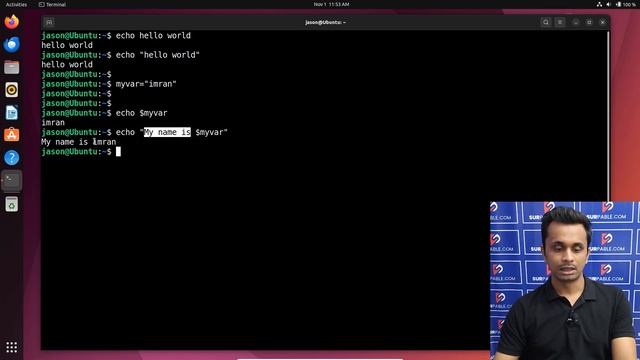Screen dimensions: 640x360
Task: Open the Files manager in the dock
Action: (11, 67)
